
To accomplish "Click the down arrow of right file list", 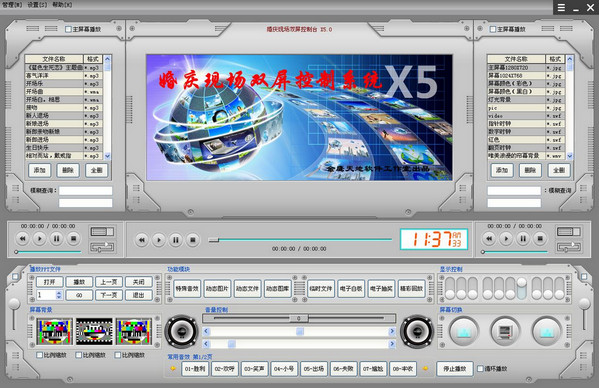I will pos(570,156).
